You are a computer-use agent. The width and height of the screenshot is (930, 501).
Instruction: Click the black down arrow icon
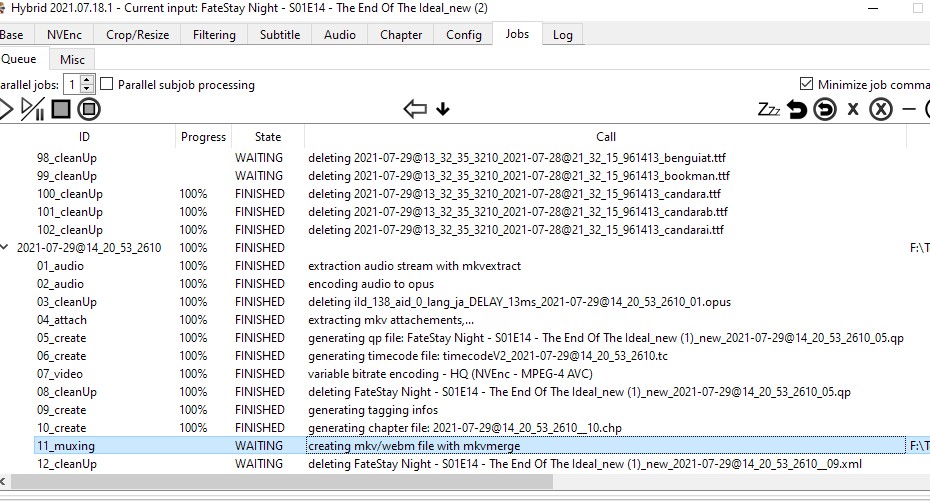pyautogui.click(x=443, y=109)
